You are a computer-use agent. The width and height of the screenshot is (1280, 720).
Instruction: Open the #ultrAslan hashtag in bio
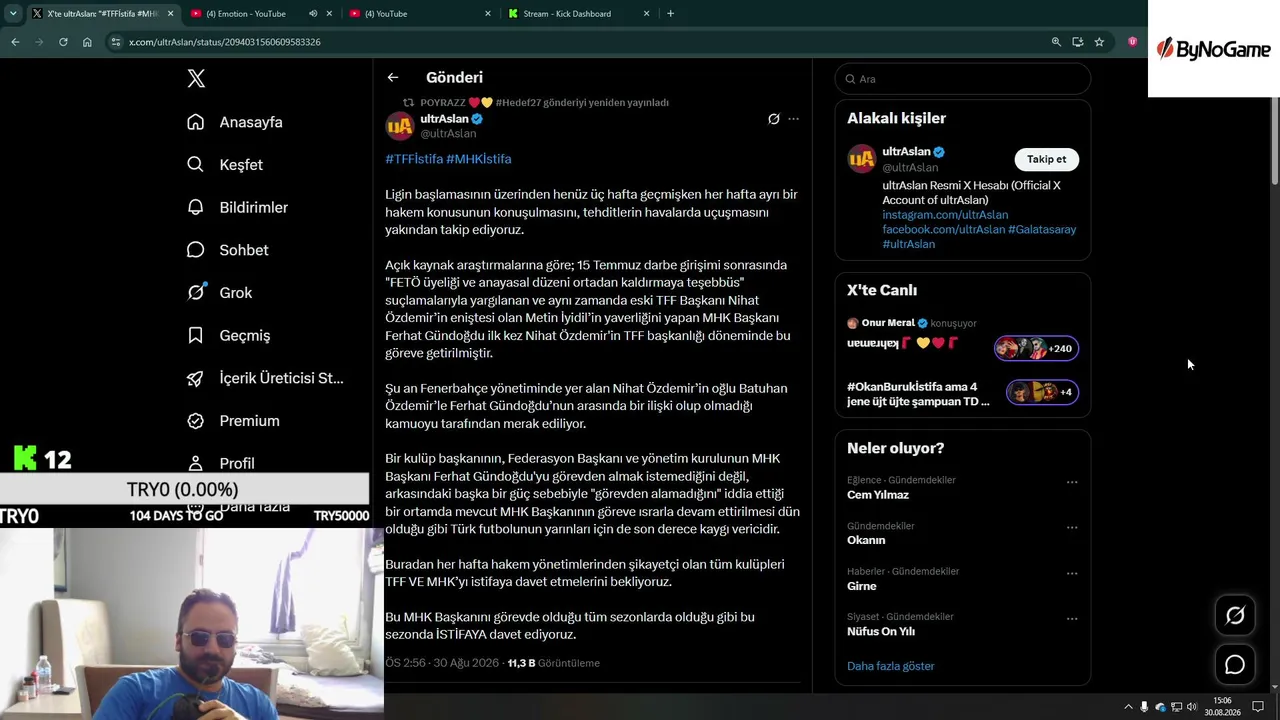click(908, 244)
